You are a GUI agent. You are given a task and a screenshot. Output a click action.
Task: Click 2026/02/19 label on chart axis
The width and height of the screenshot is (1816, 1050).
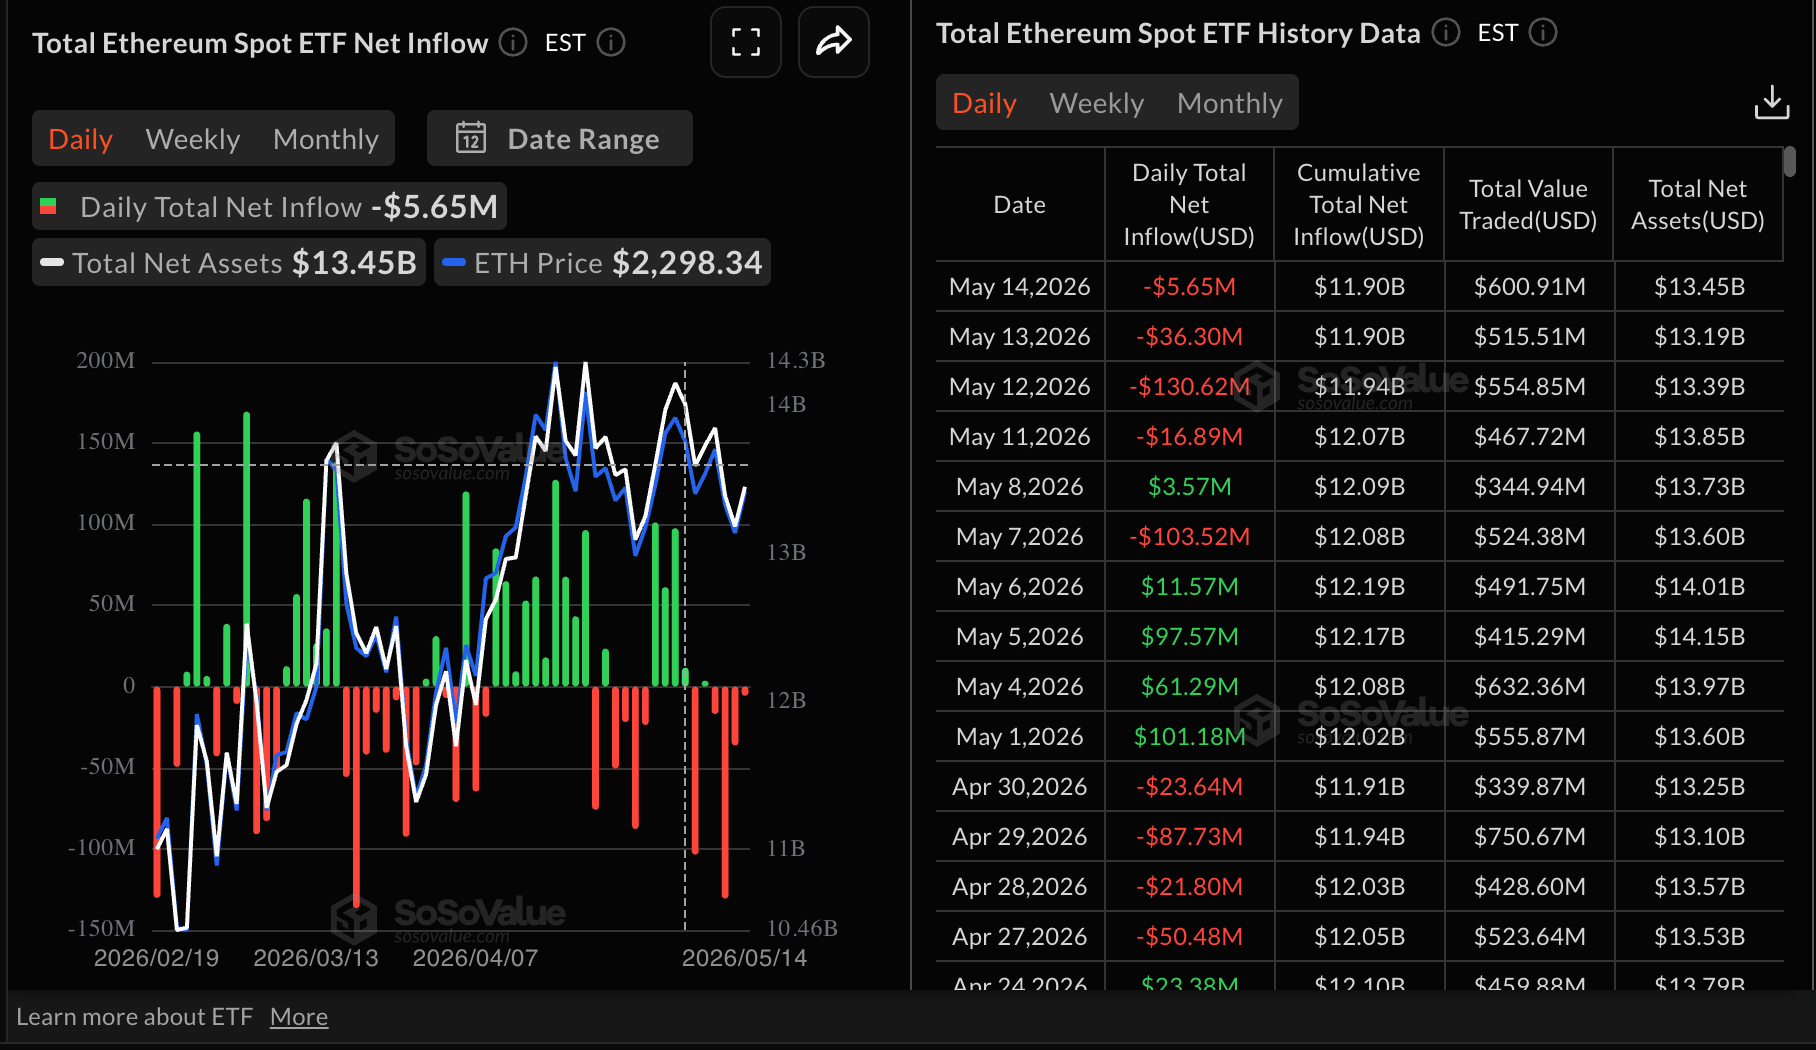[x=156, y=958]
